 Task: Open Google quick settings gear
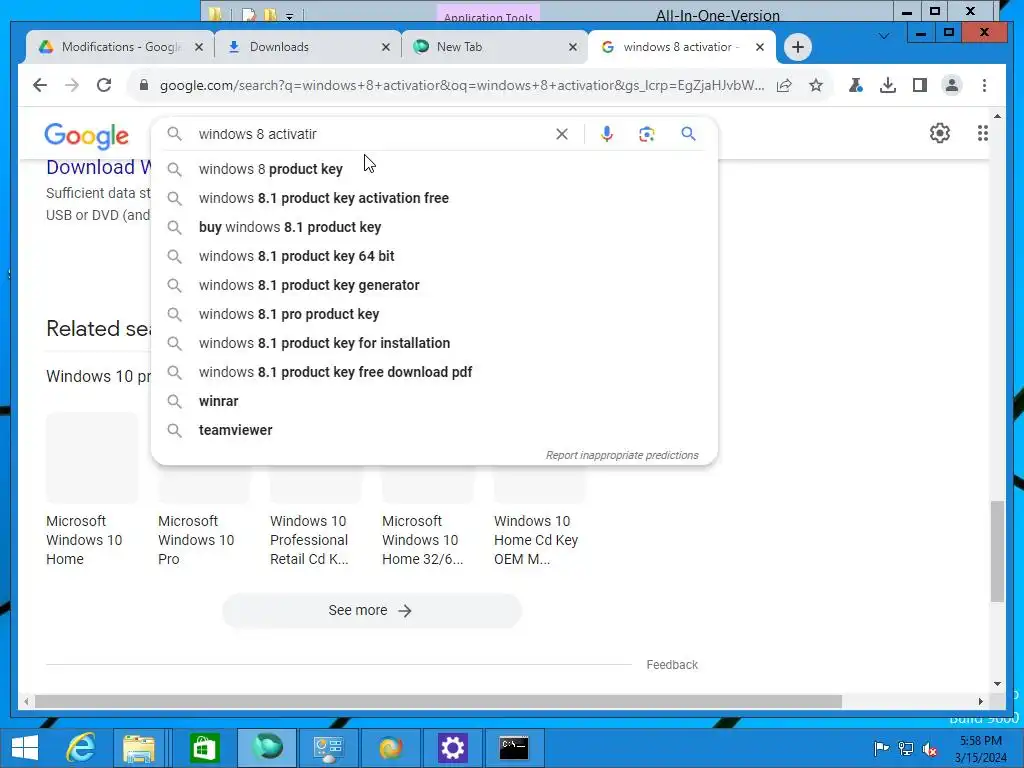(x=940, y=133)
